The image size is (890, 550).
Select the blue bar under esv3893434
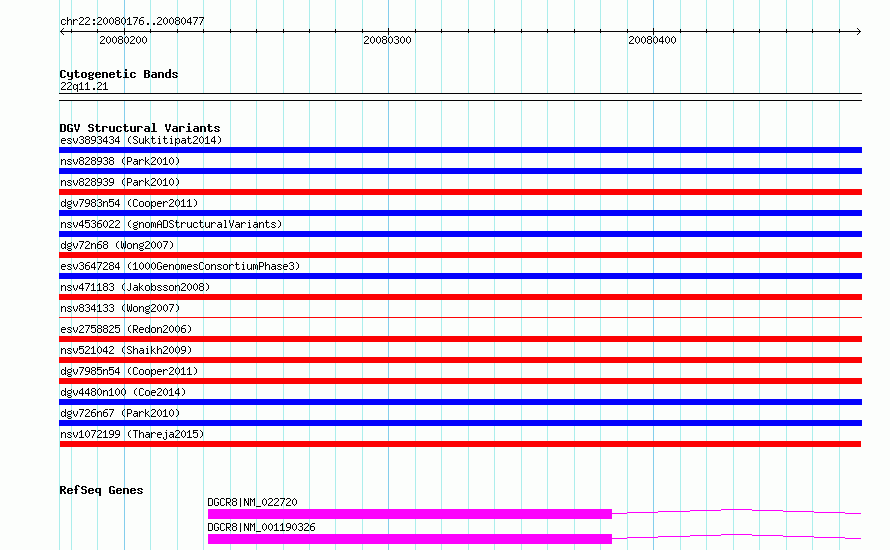tap(460, 150)
